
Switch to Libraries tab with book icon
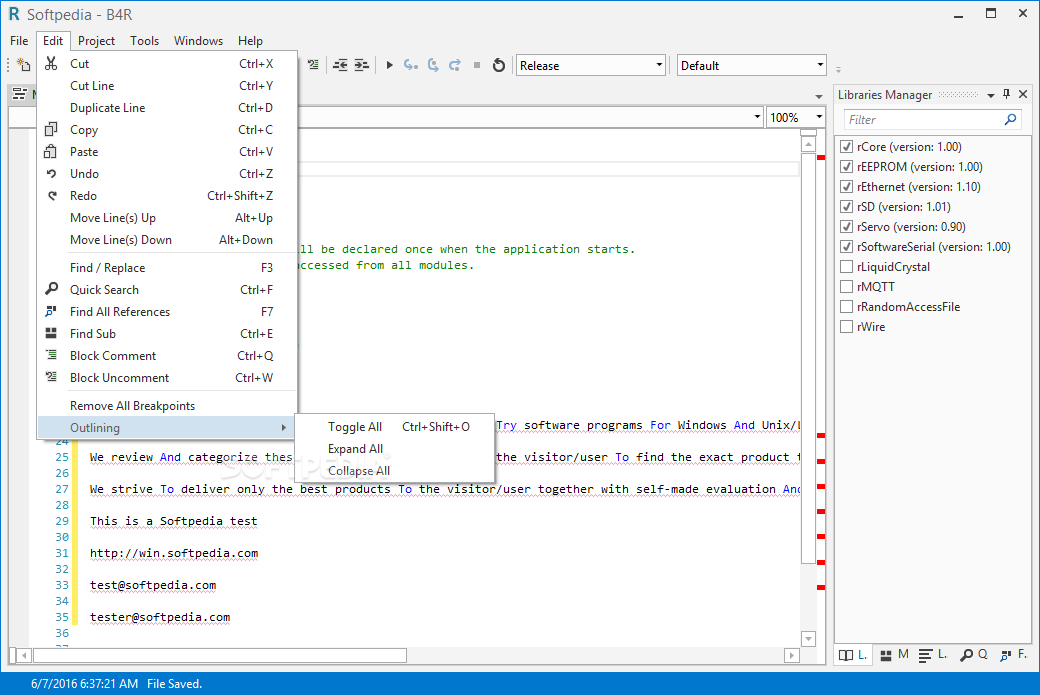[x=853, y=655]
